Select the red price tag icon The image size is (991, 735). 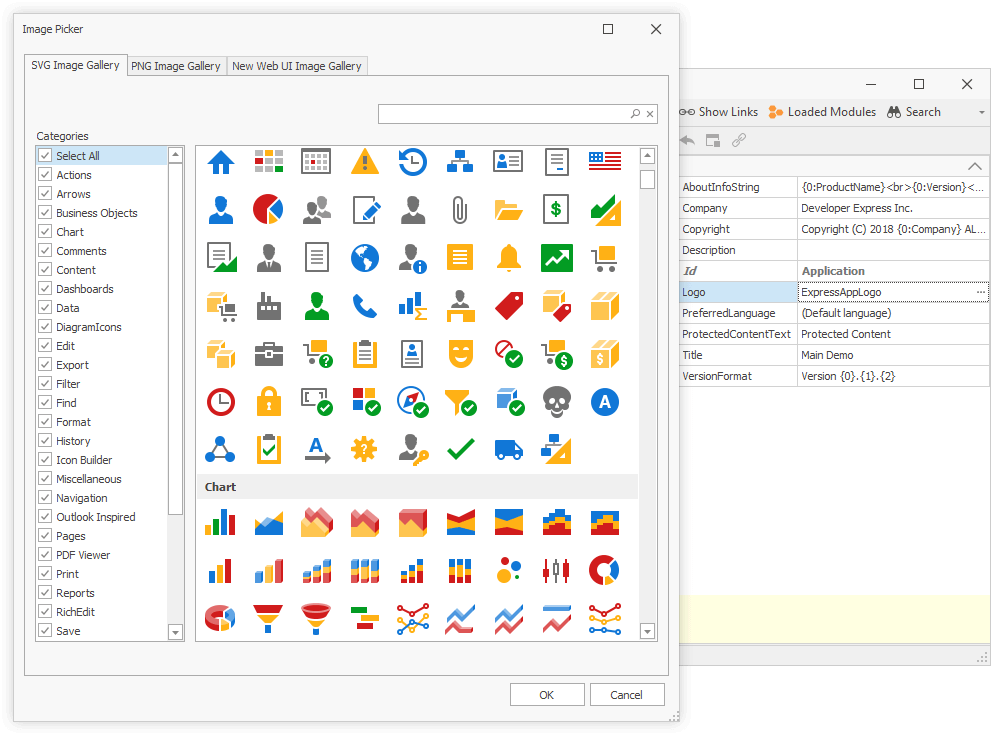tap(509, 305)
